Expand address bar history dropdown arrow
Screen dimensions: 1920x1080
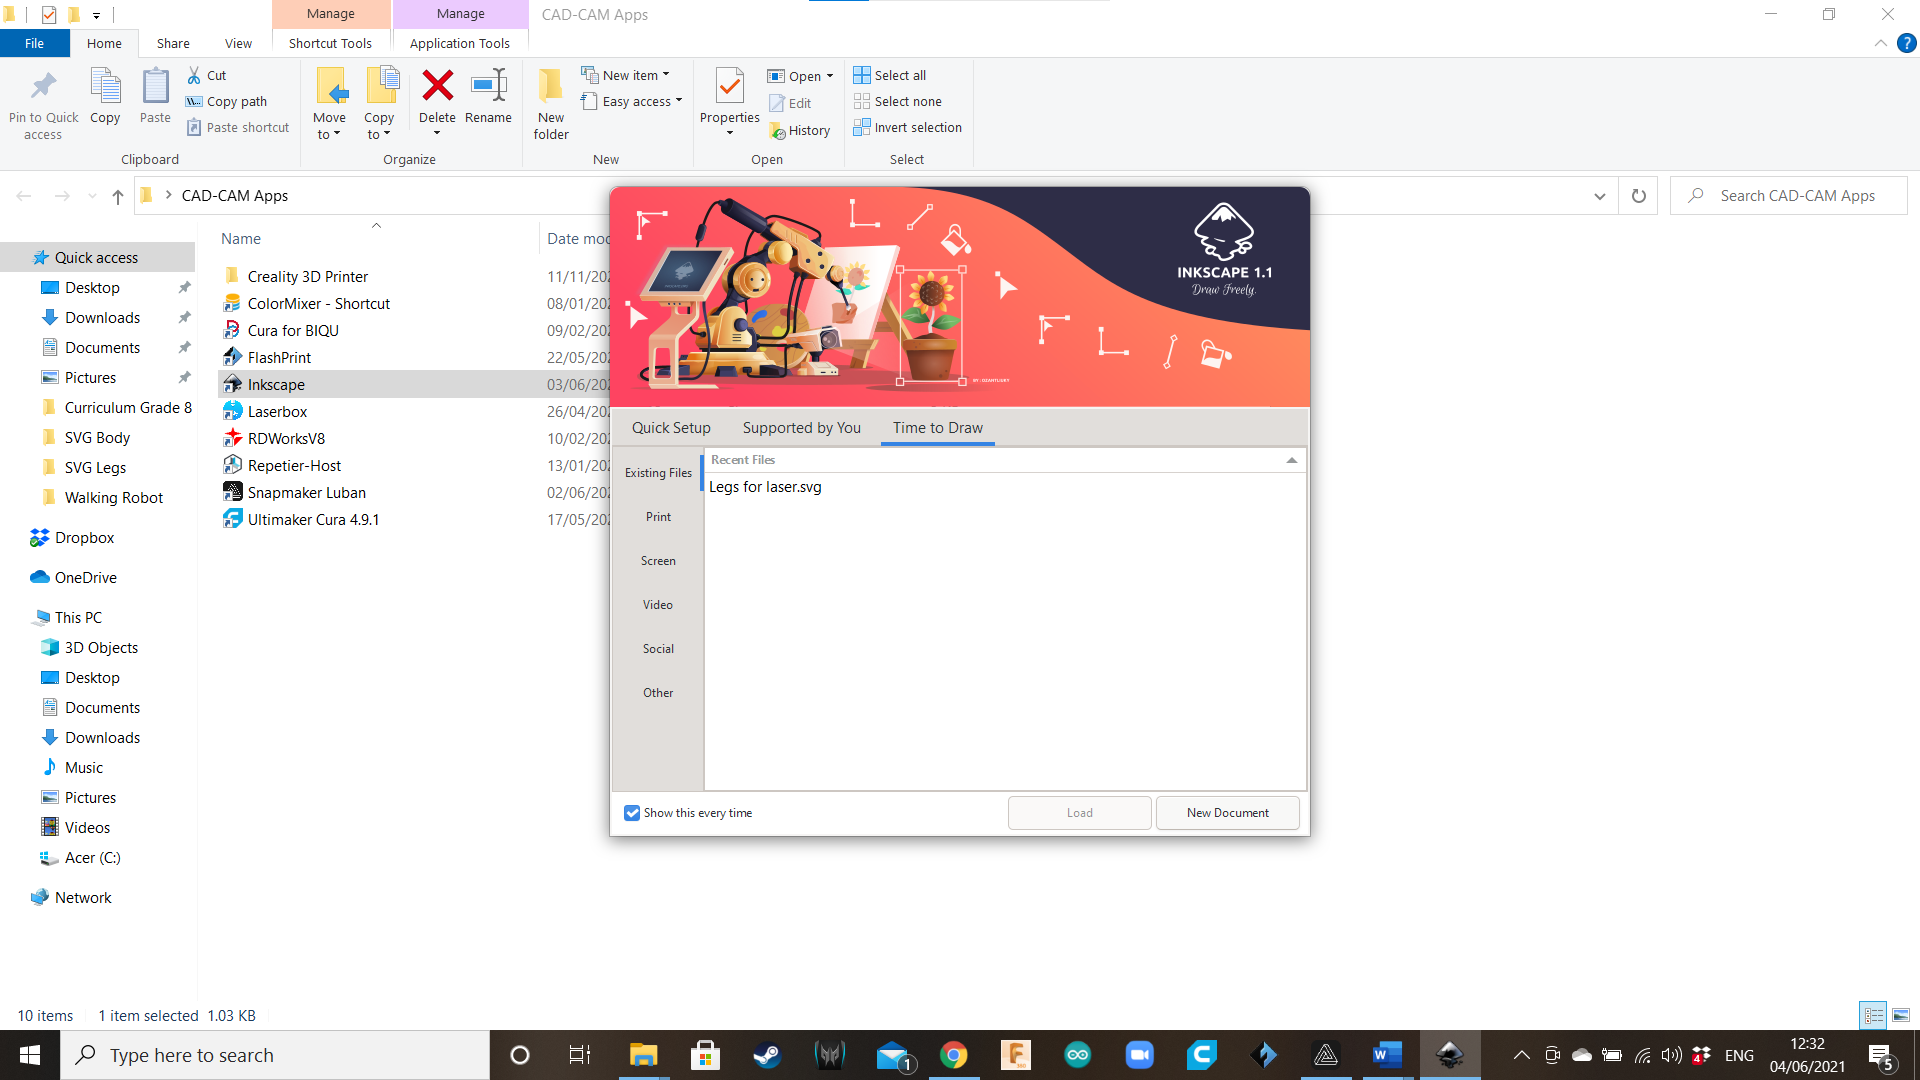click(1599, 196)
